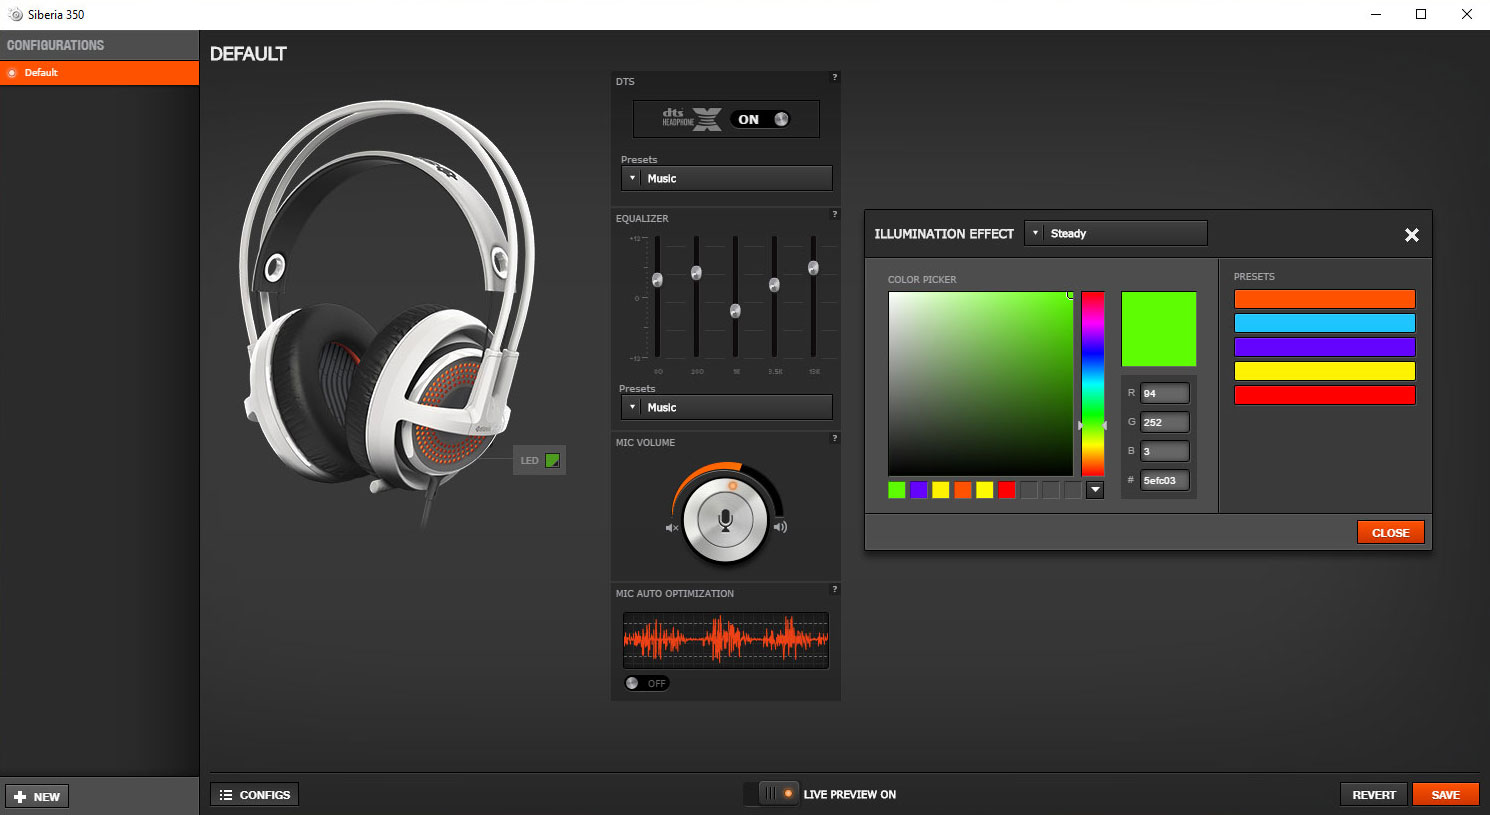Open the Equalizer Presets dropdown
The width and height of the screenshot is (1490, 815).
[x=726, y=407]
